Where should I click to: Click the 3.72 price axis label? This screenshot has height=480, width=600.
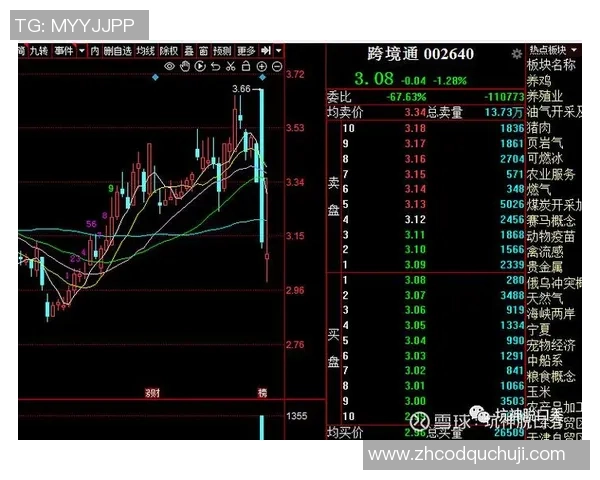pos(295,74)
